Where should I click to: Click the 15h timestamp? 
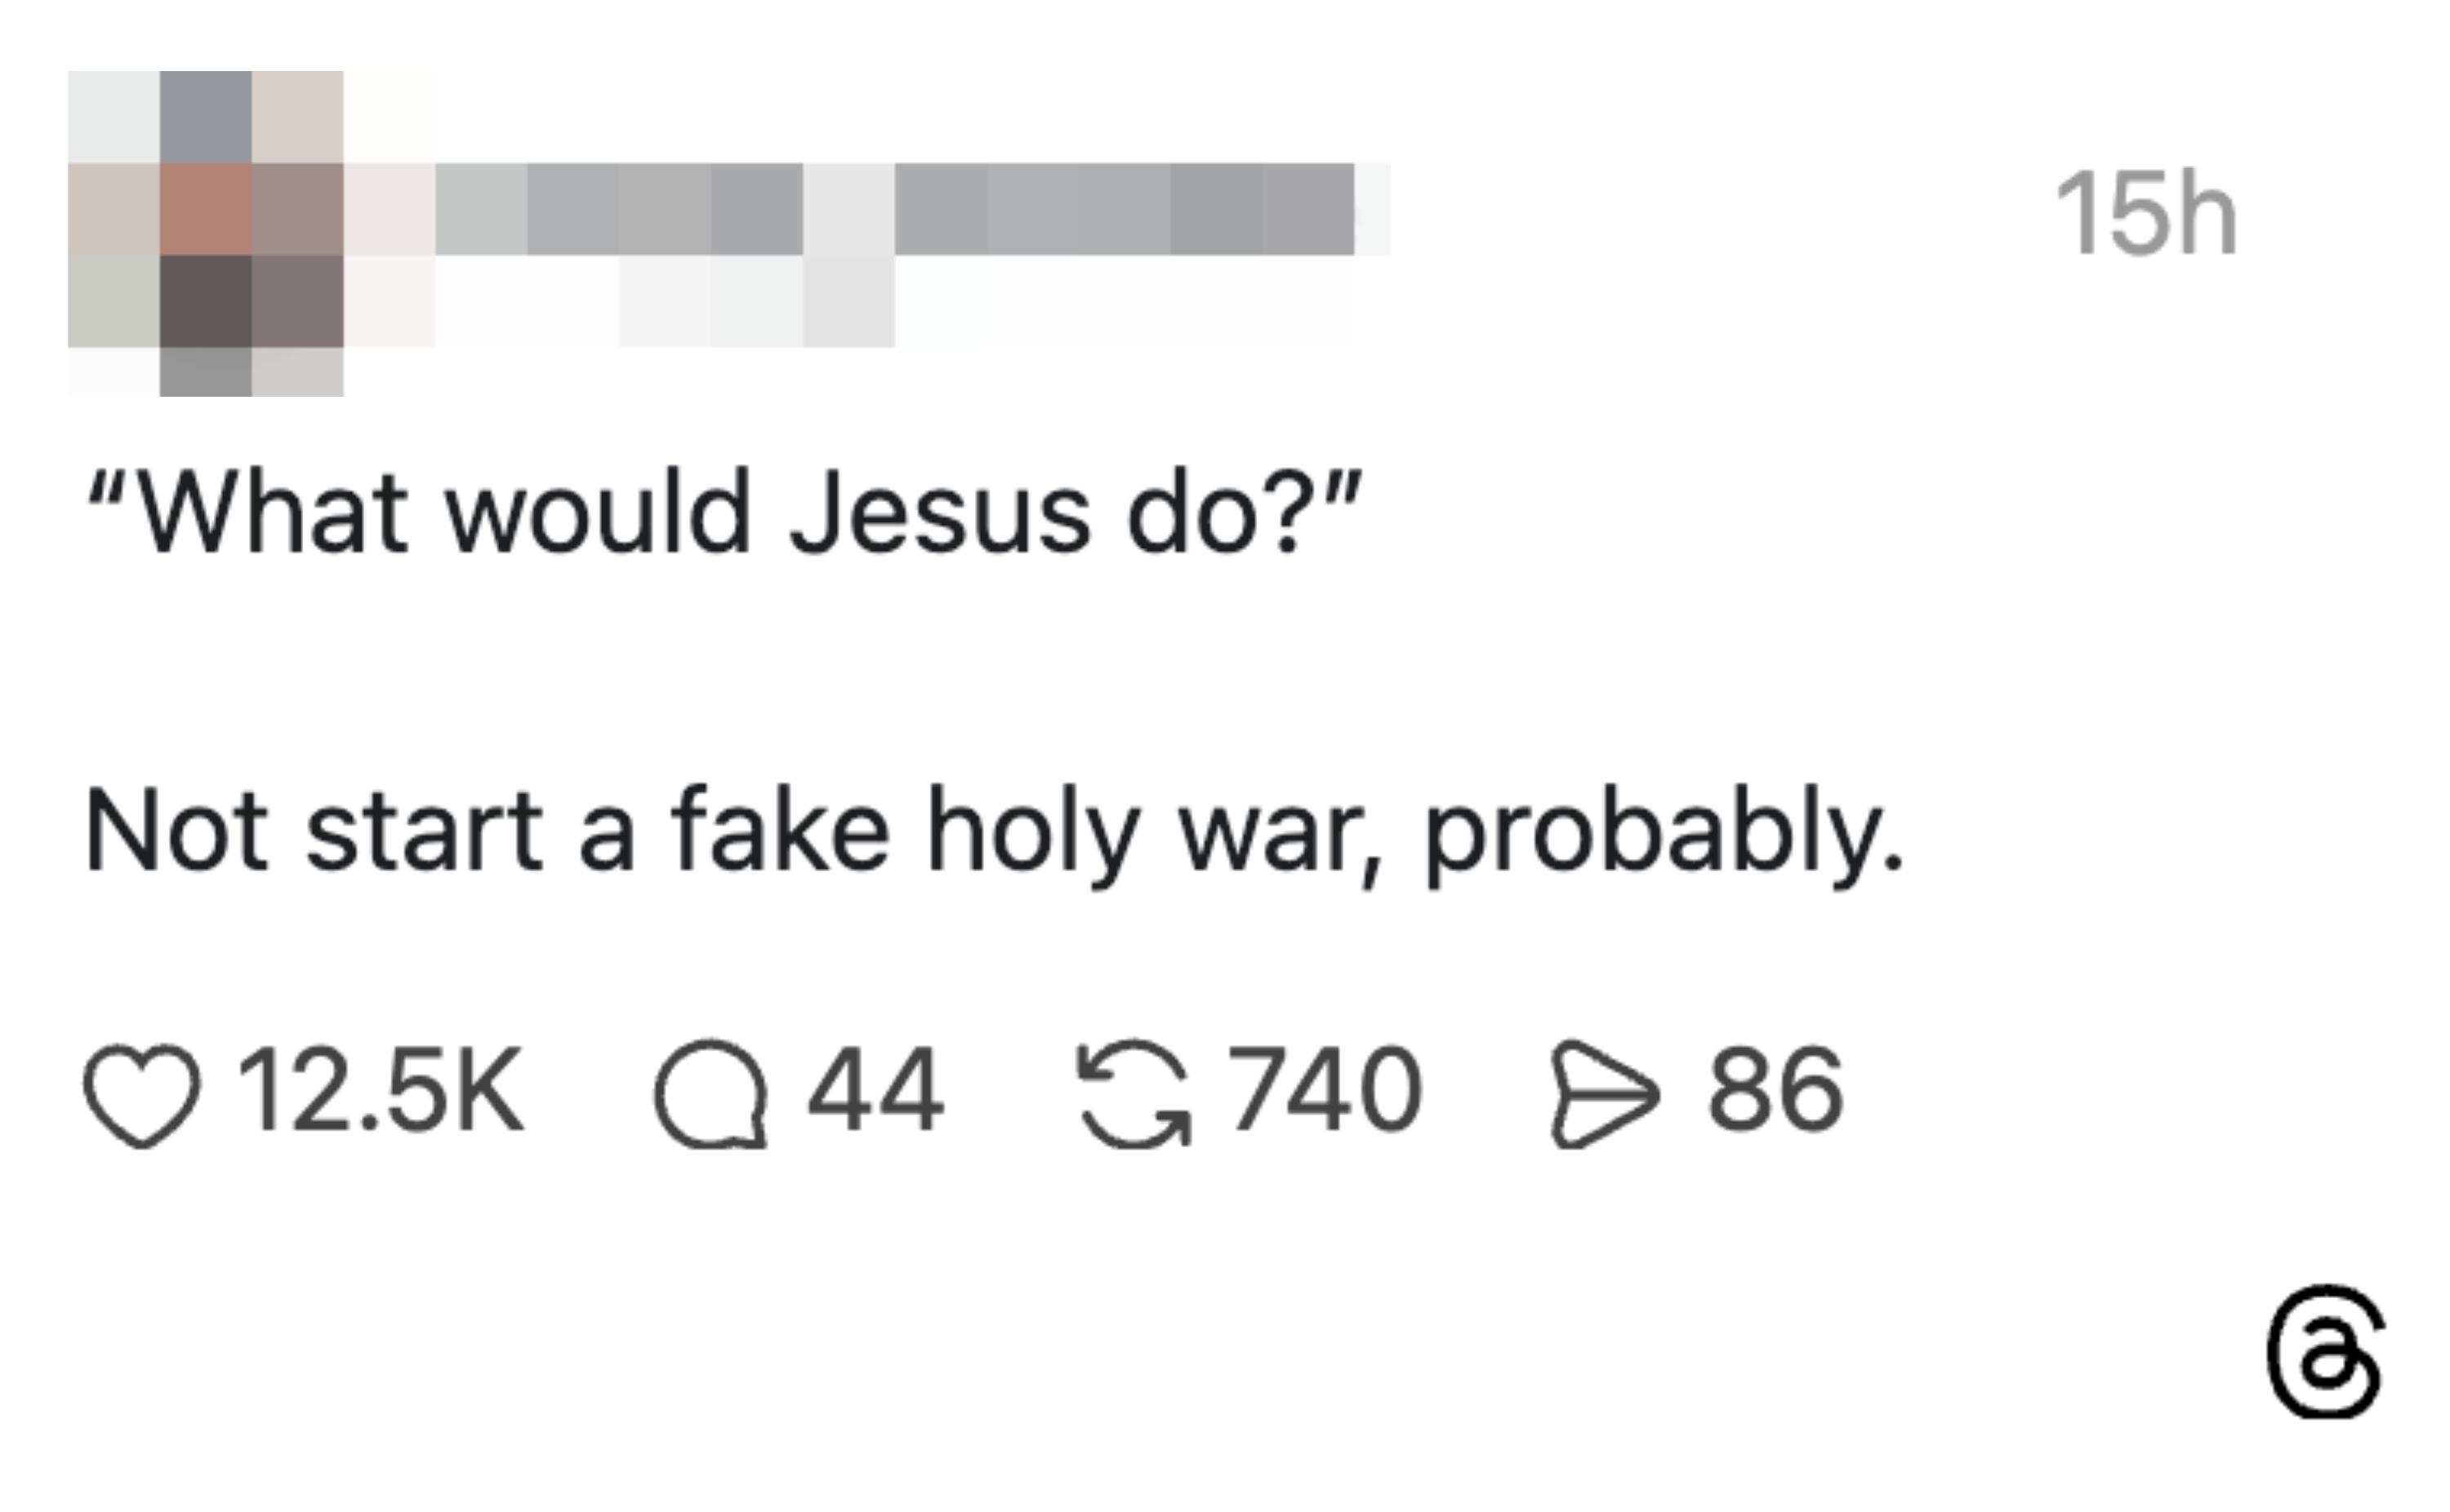coord(2145,214)
